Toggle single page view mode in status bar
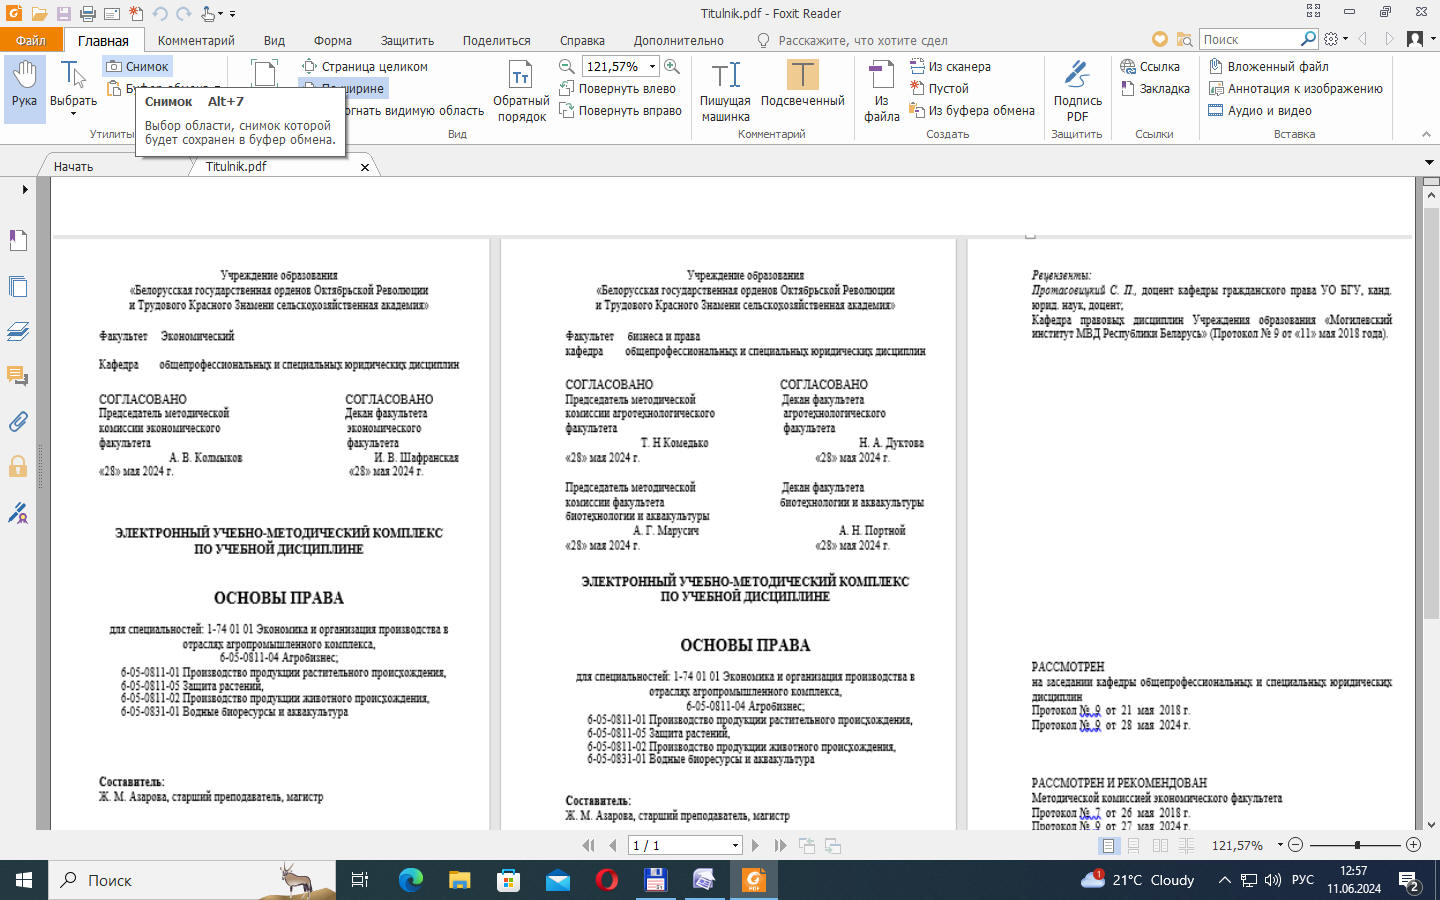 coord(1108,845)
